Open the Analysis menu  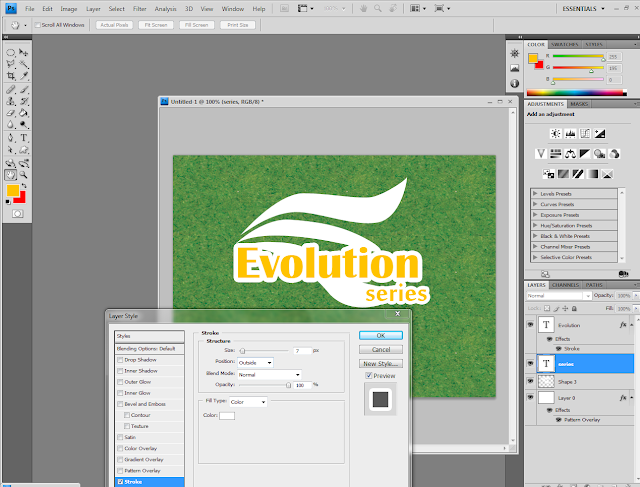[x=165, y=9]
